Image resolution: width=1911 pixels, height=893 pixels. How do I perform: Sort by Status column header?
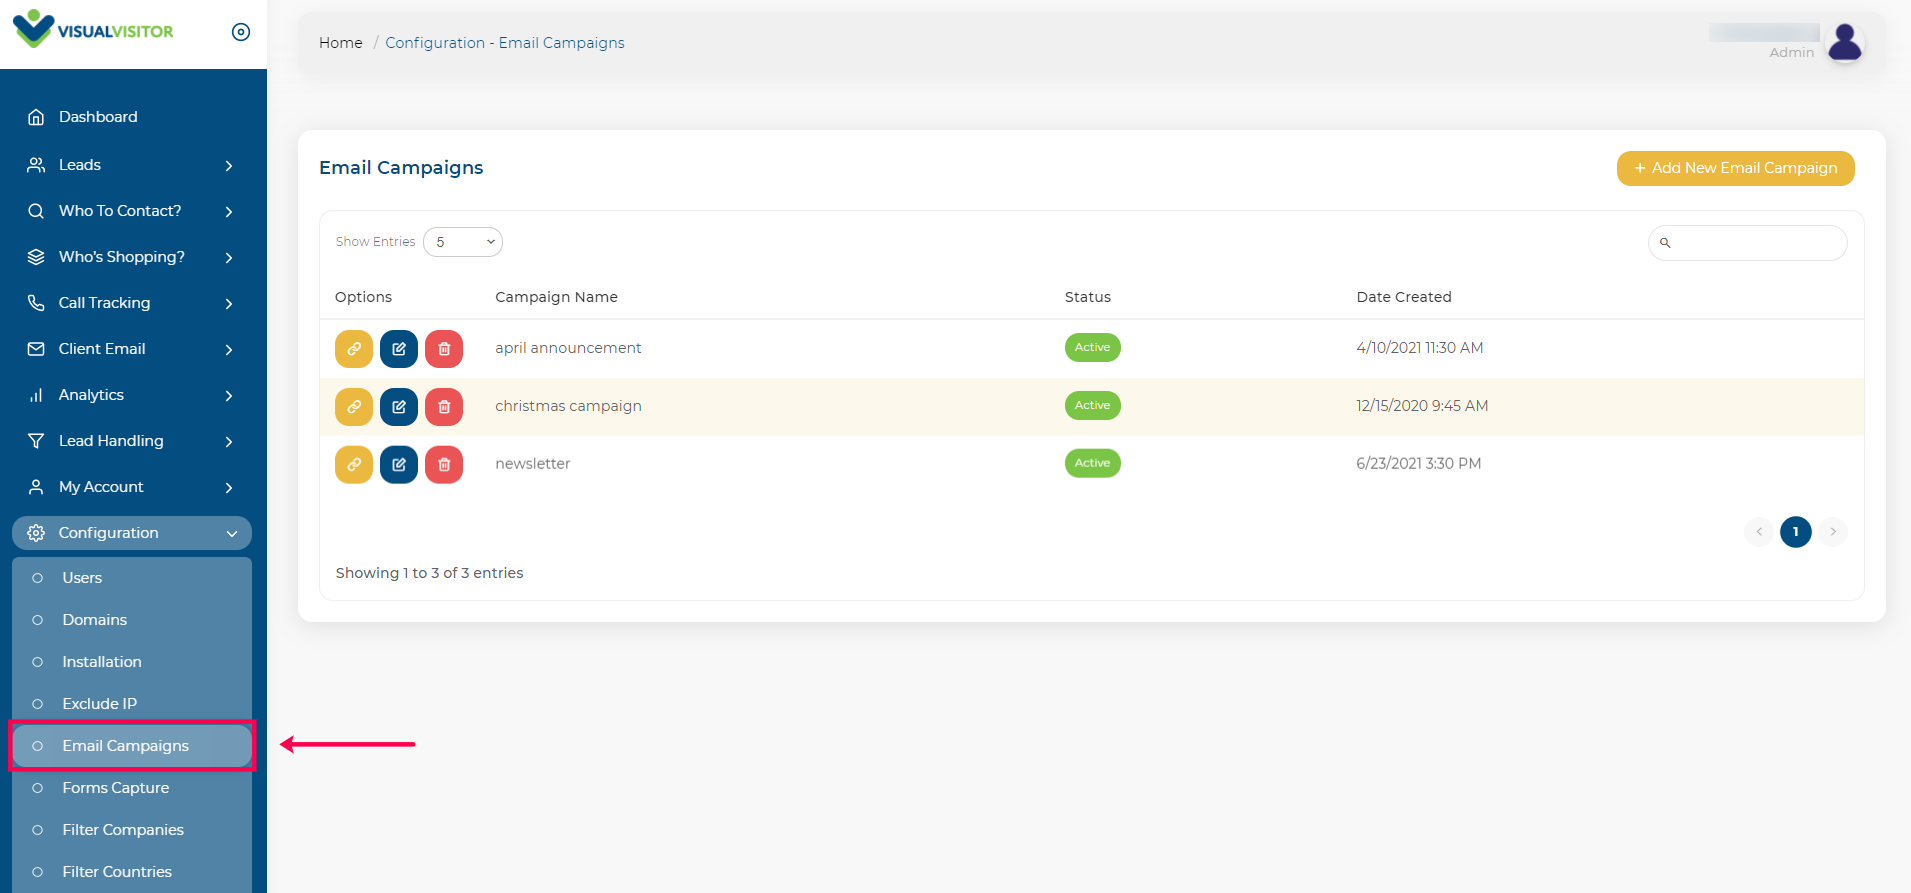click(x=1088, y=297)
